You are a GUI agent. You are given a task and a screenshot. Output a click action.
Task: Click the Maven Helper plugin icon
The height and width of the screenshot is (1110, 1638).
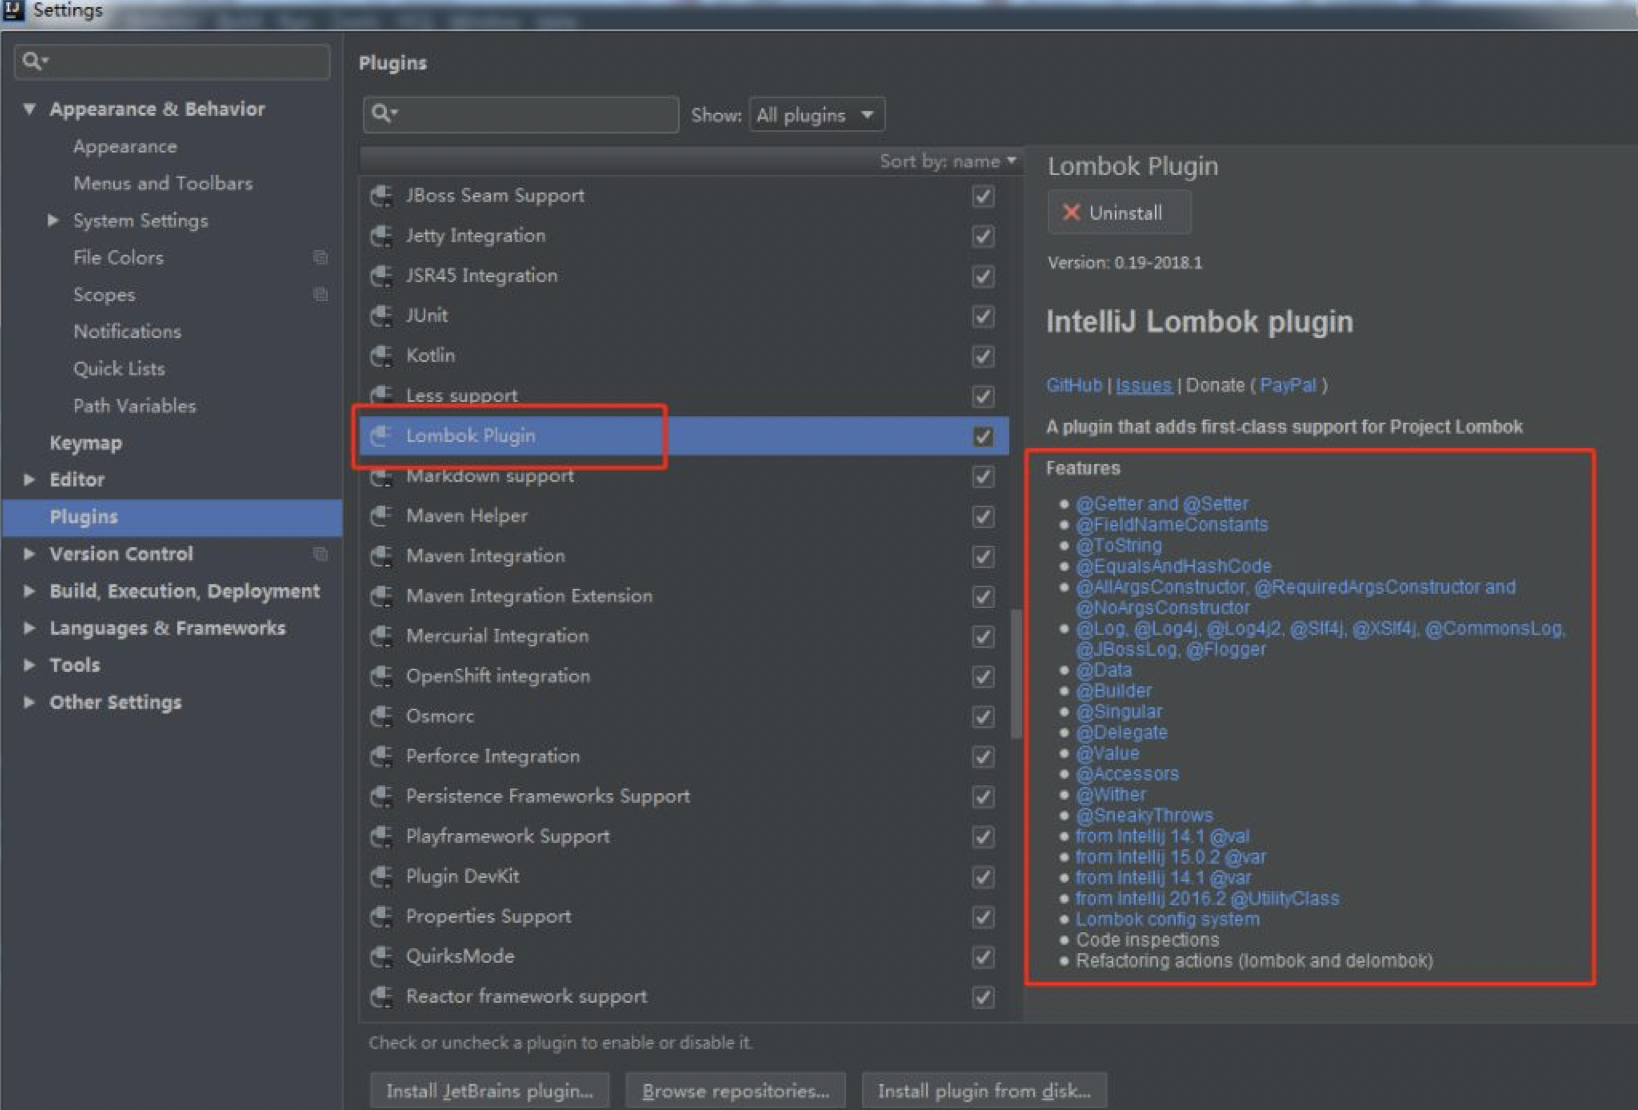tap(381, 516)
